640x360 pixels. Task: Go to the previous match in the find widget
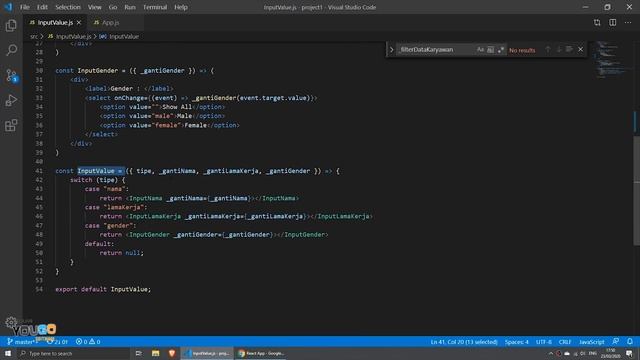[x=548, y=49]
